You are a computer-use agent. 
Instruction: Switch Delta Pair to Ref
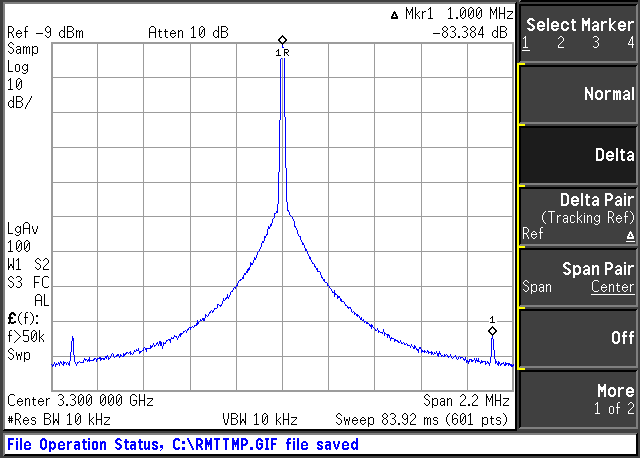[x=532, y=234]
